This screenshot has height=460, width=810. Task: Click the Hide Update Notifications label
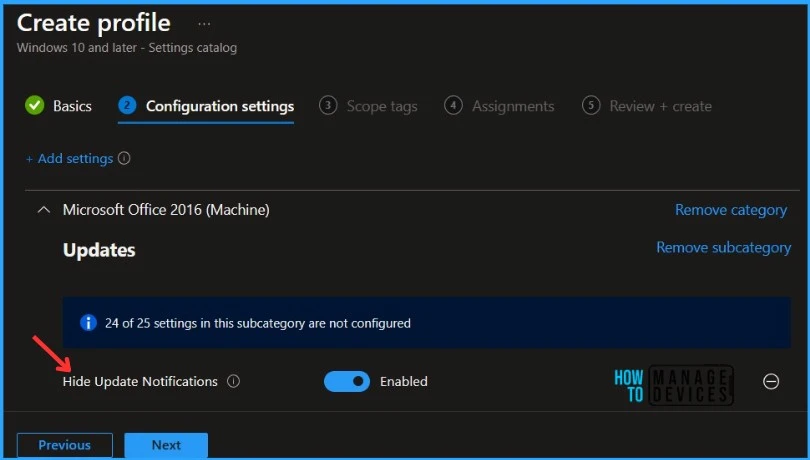(140, 381)
